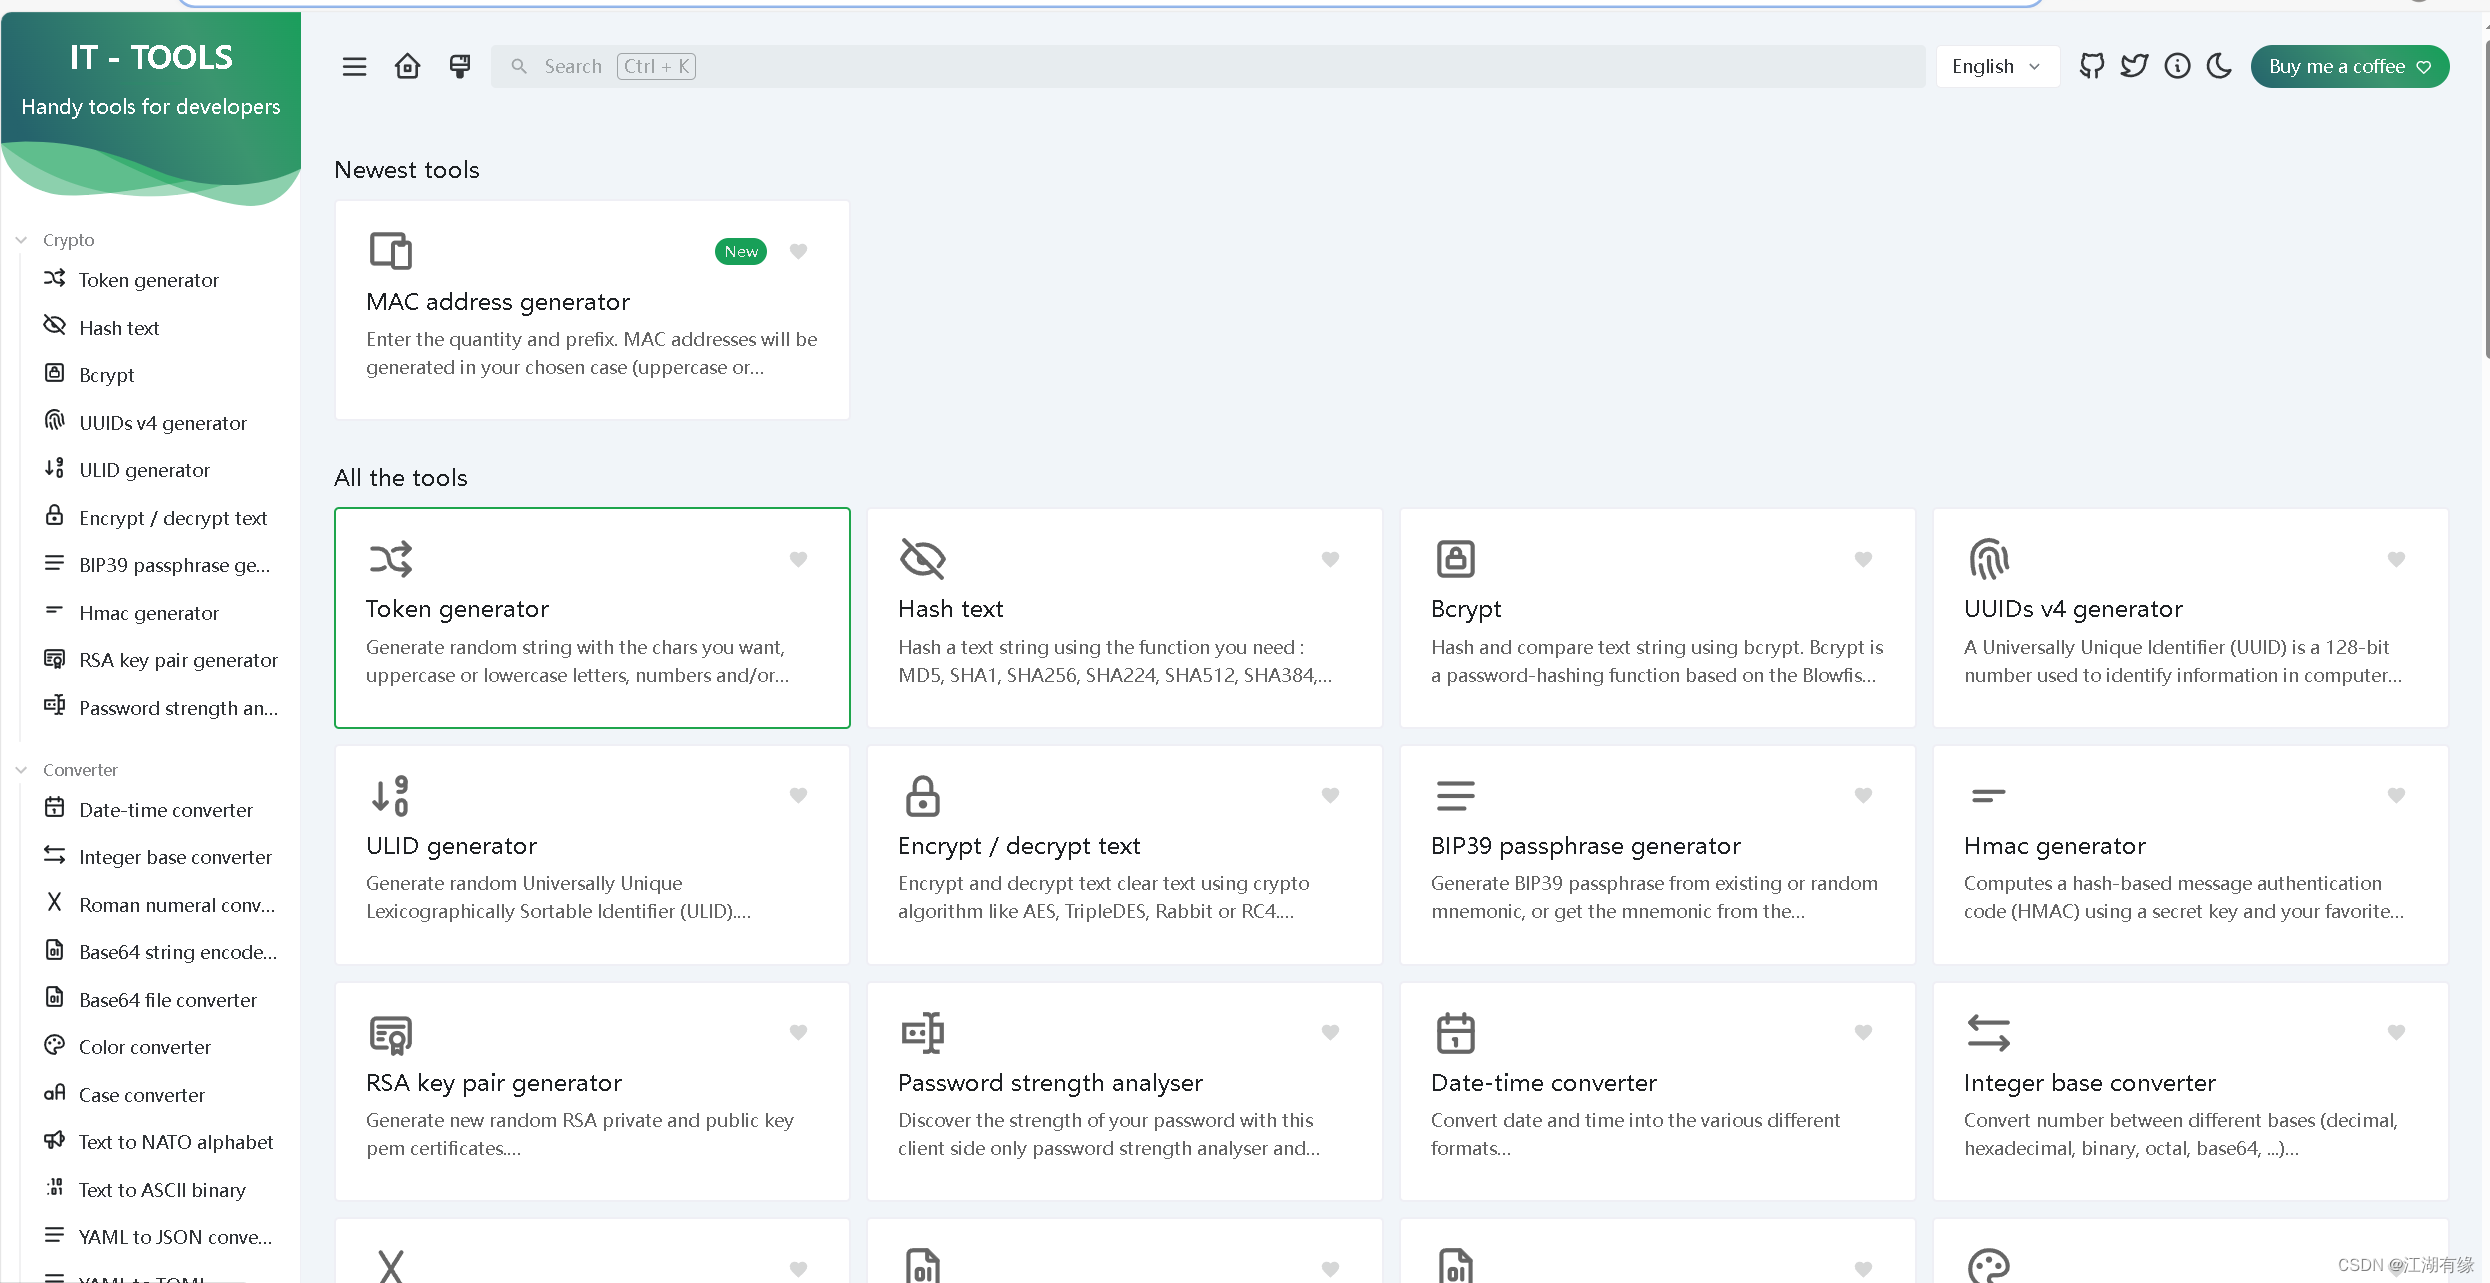Image resolution: width=2490 pixels, height=1283 pixels.
Task: Favorite the Bcrypt card heart
Action: [x=1863, y=559]
